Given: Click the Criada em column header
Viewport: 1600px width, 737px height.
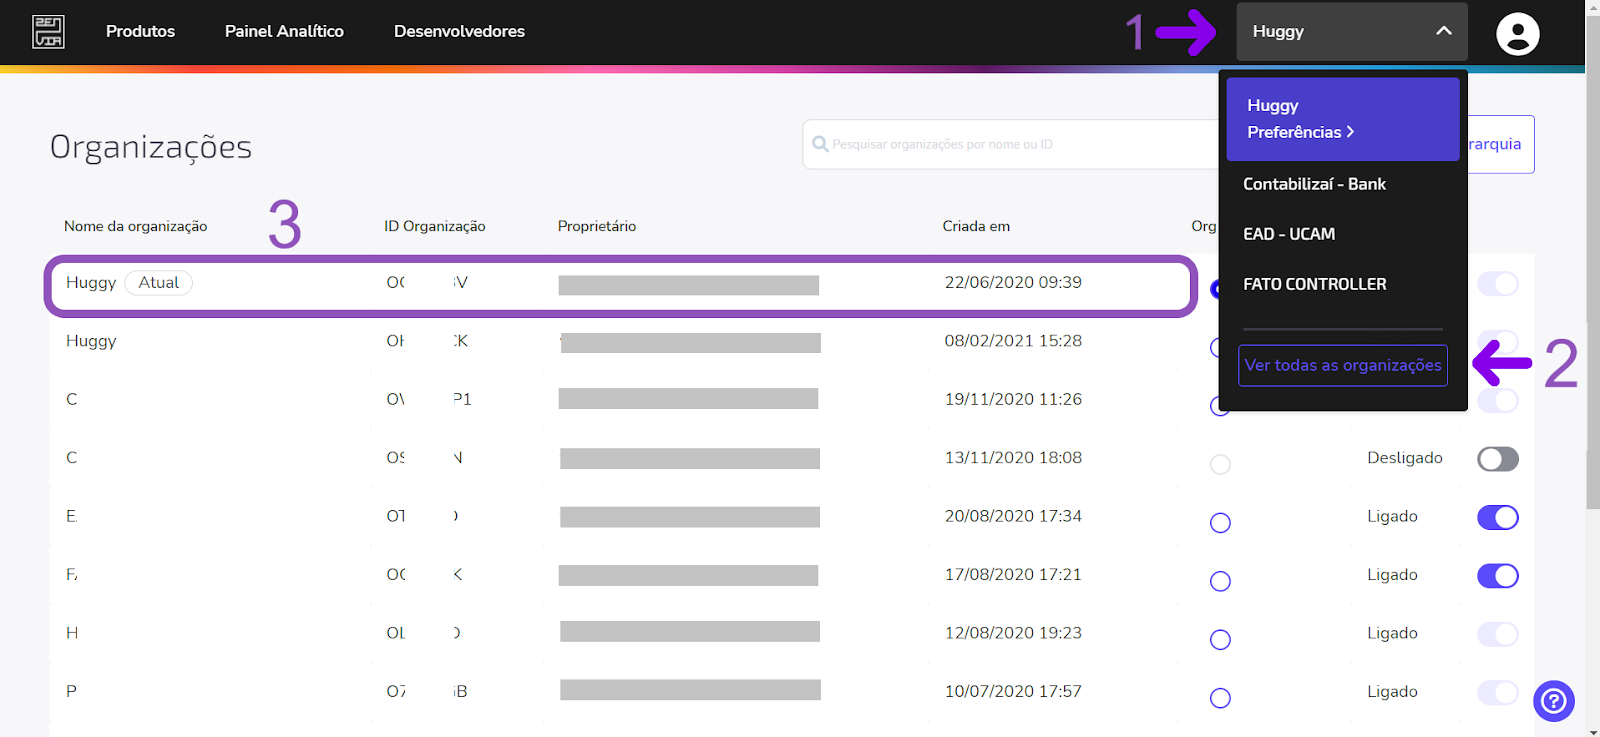Looking at the screenshot, I should 976,226.
